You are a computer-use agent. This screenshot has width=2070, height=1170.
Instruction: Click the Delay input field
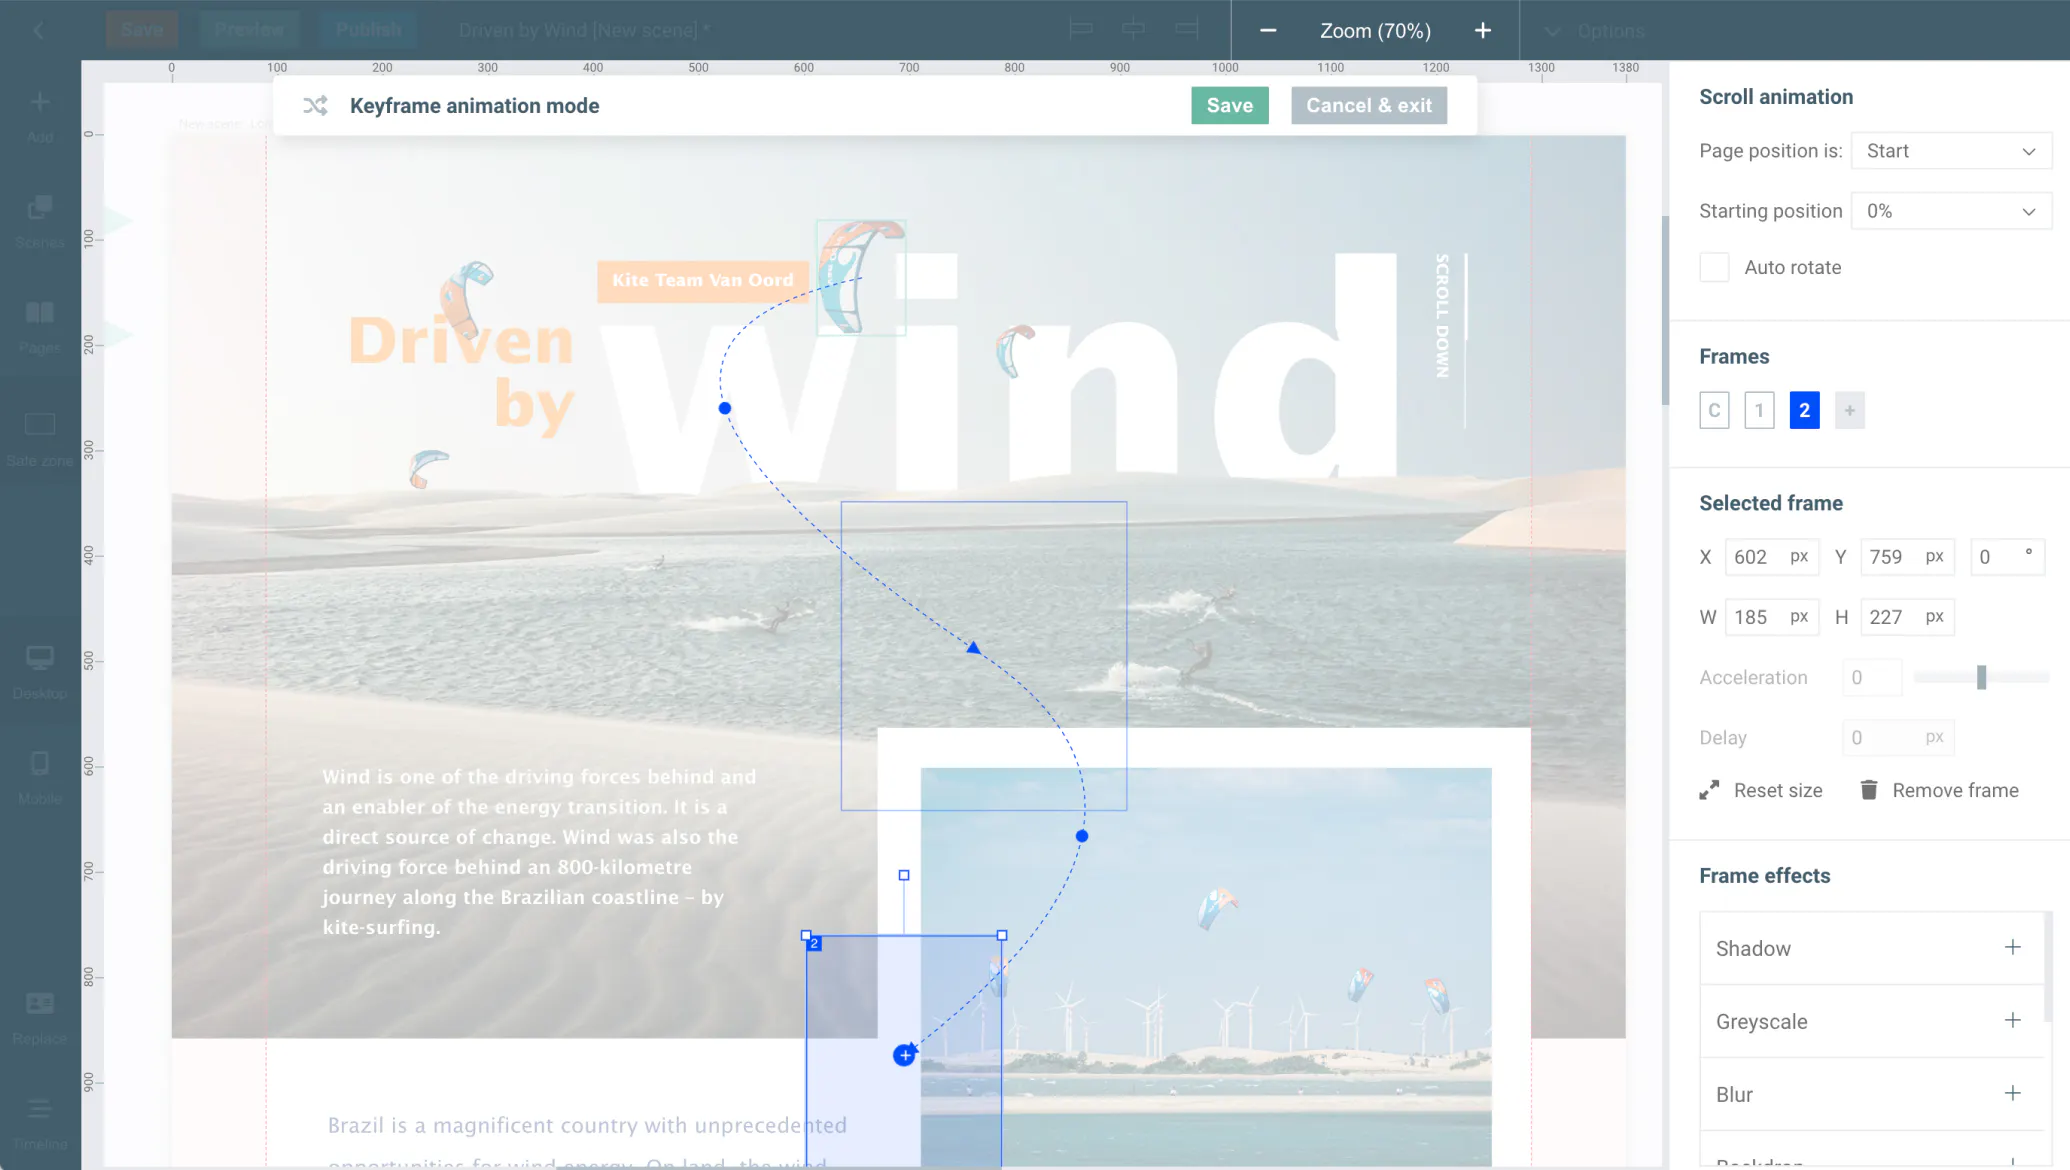[1898, 737]
